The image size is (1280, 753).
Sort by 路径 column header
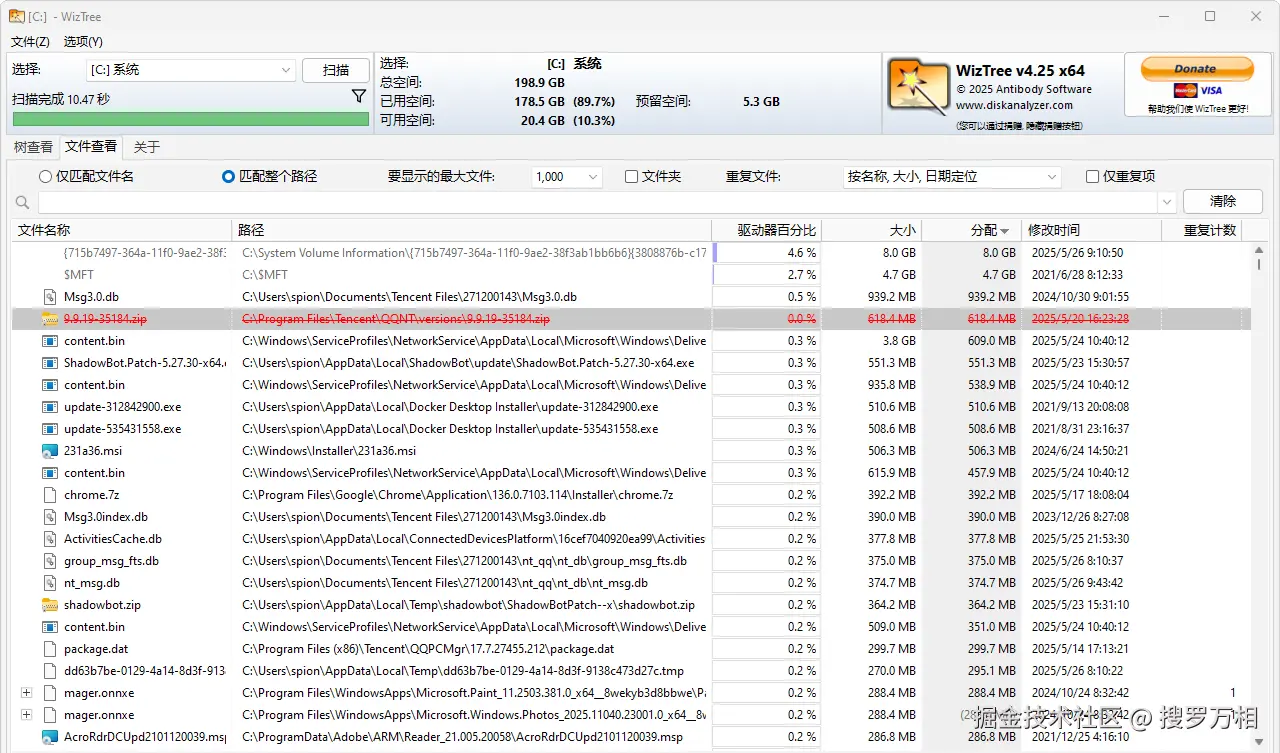472,230
